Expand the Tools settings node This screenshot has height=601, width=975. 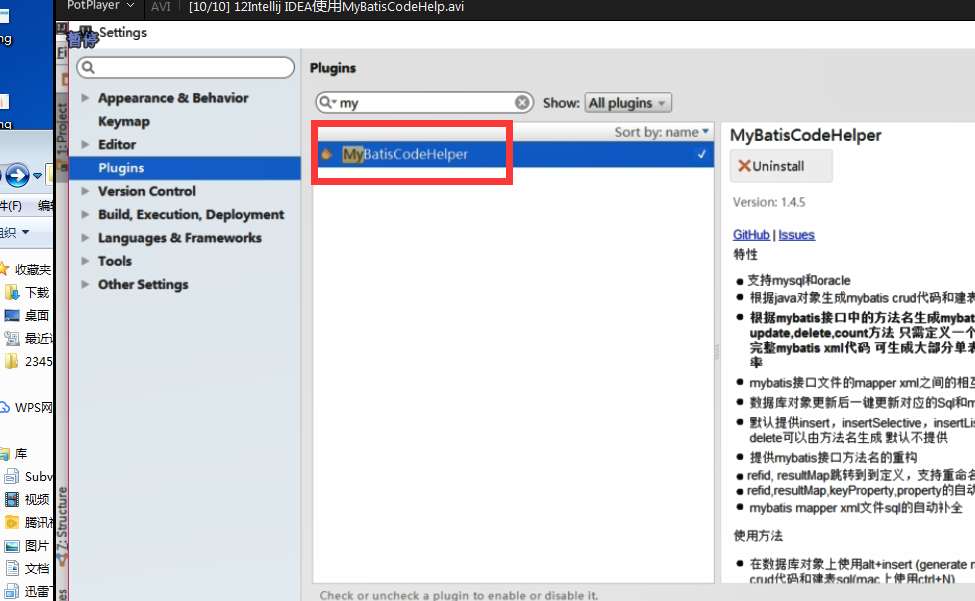coord(85,261)
